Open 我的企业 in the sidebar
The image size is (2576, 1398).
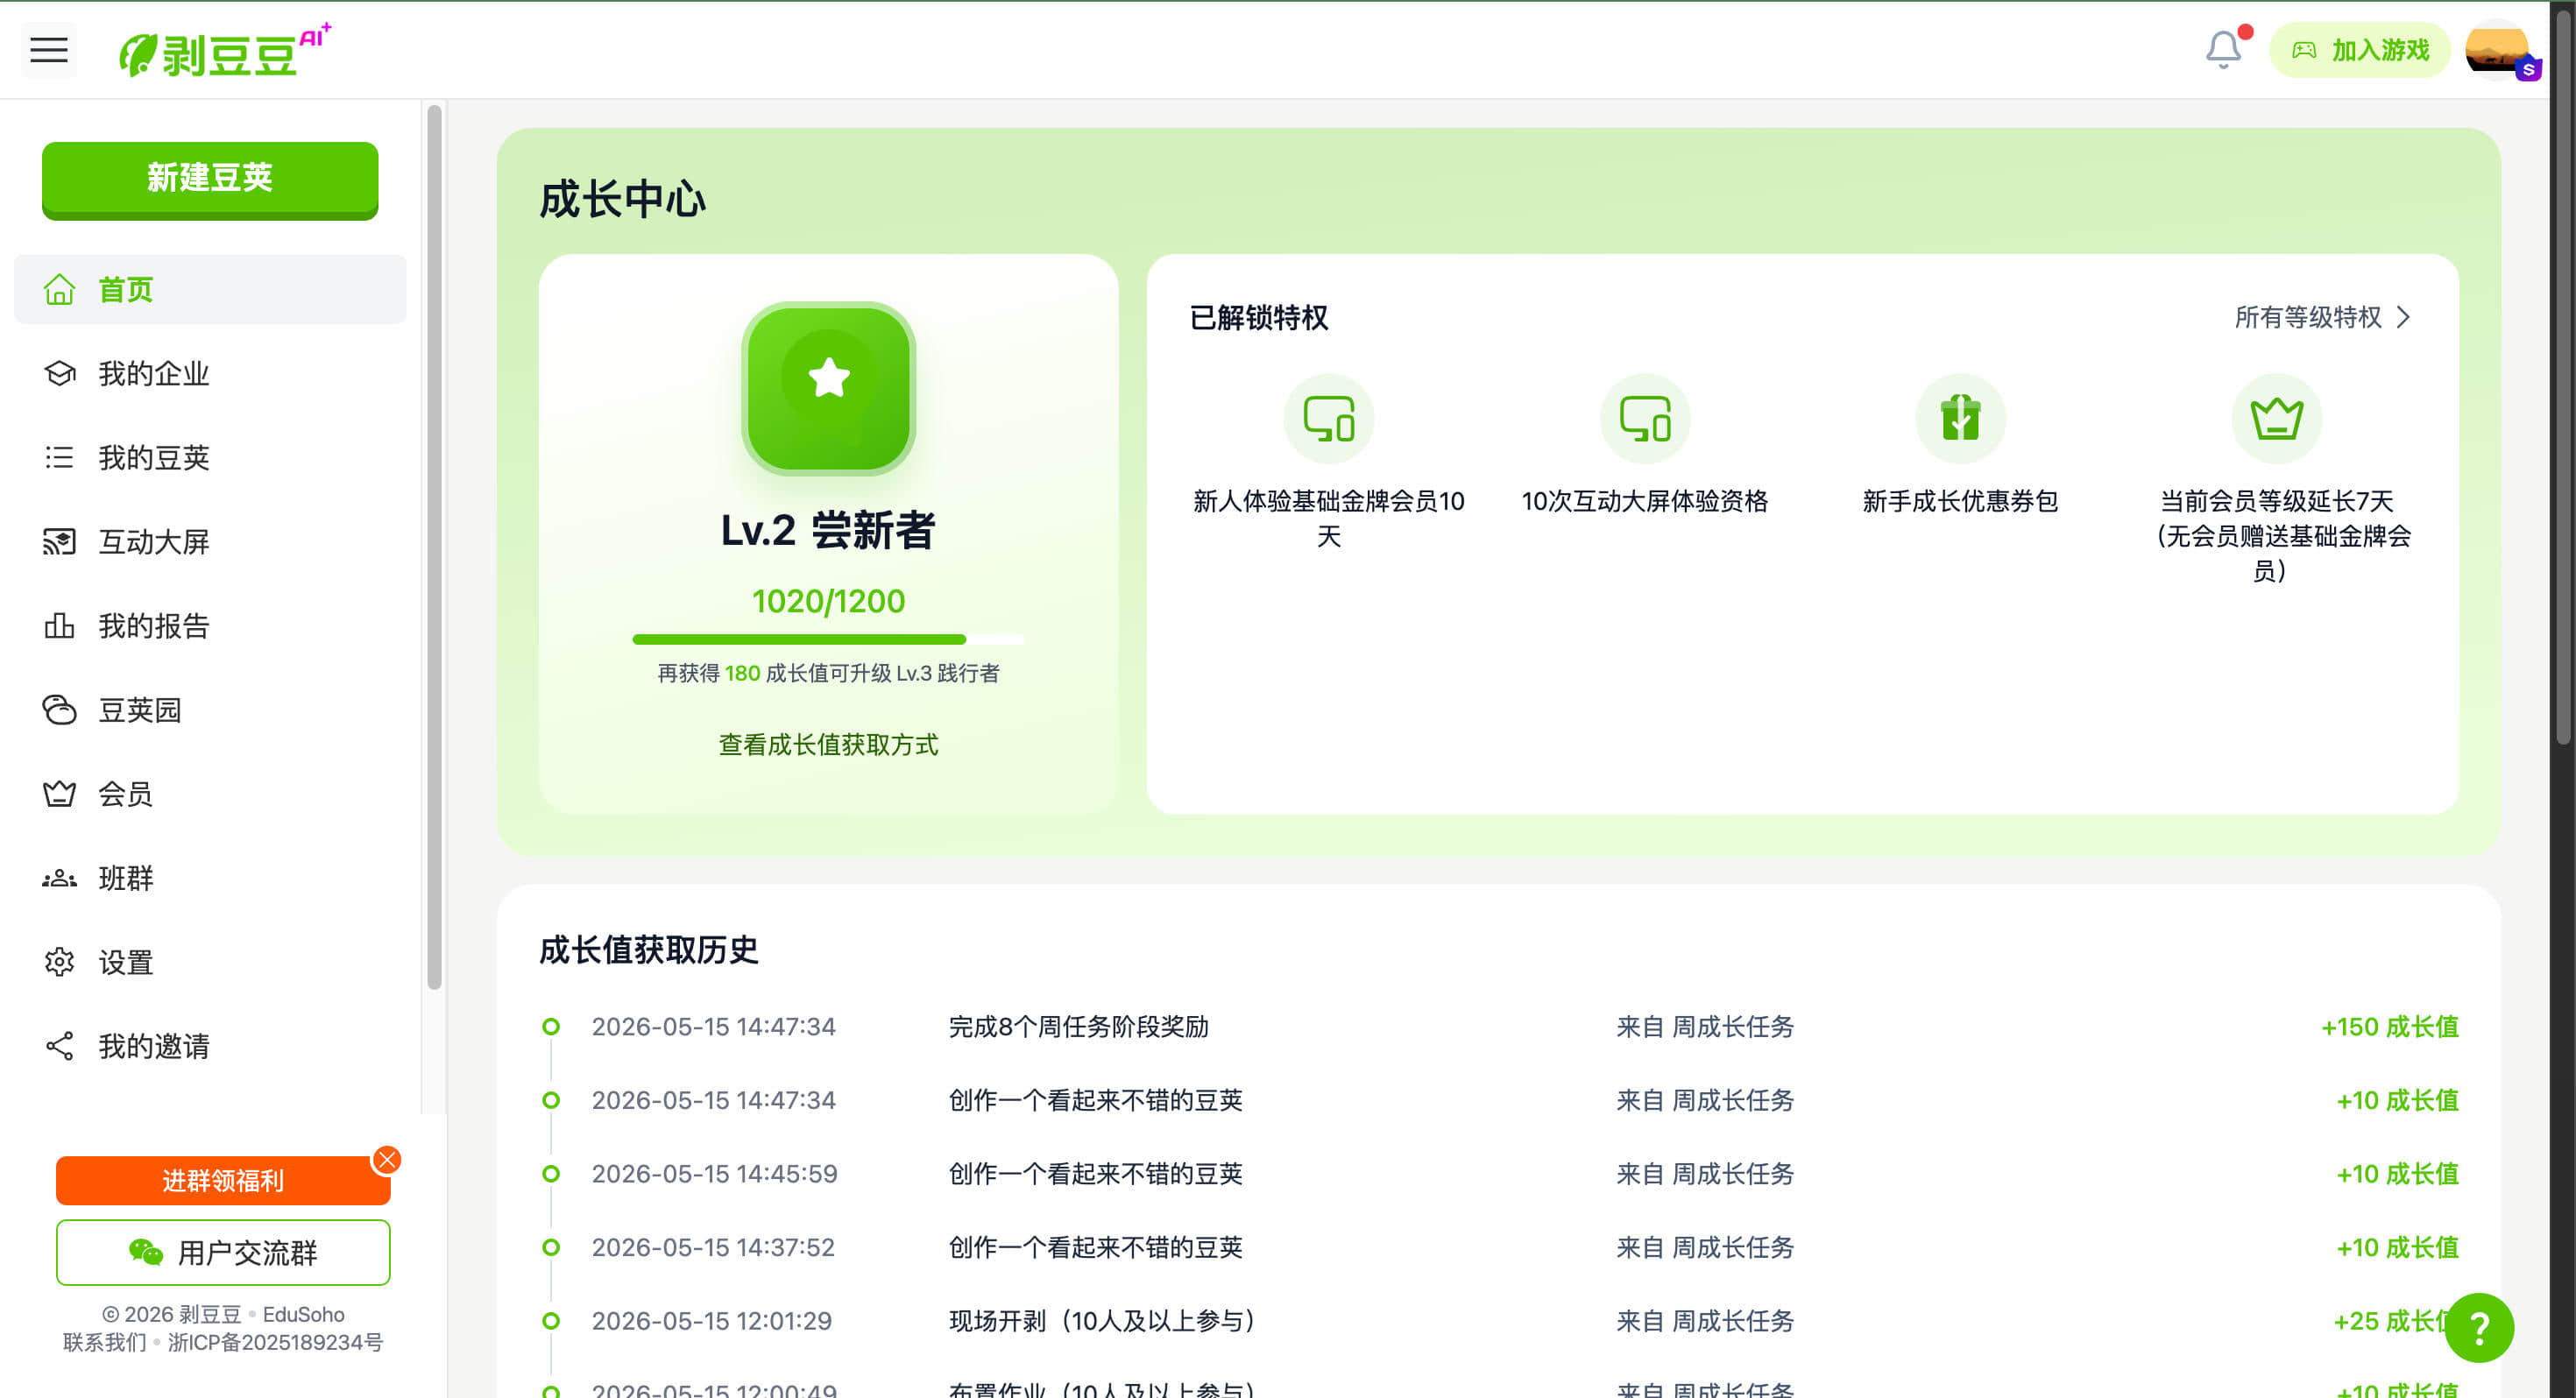point(210,373)
